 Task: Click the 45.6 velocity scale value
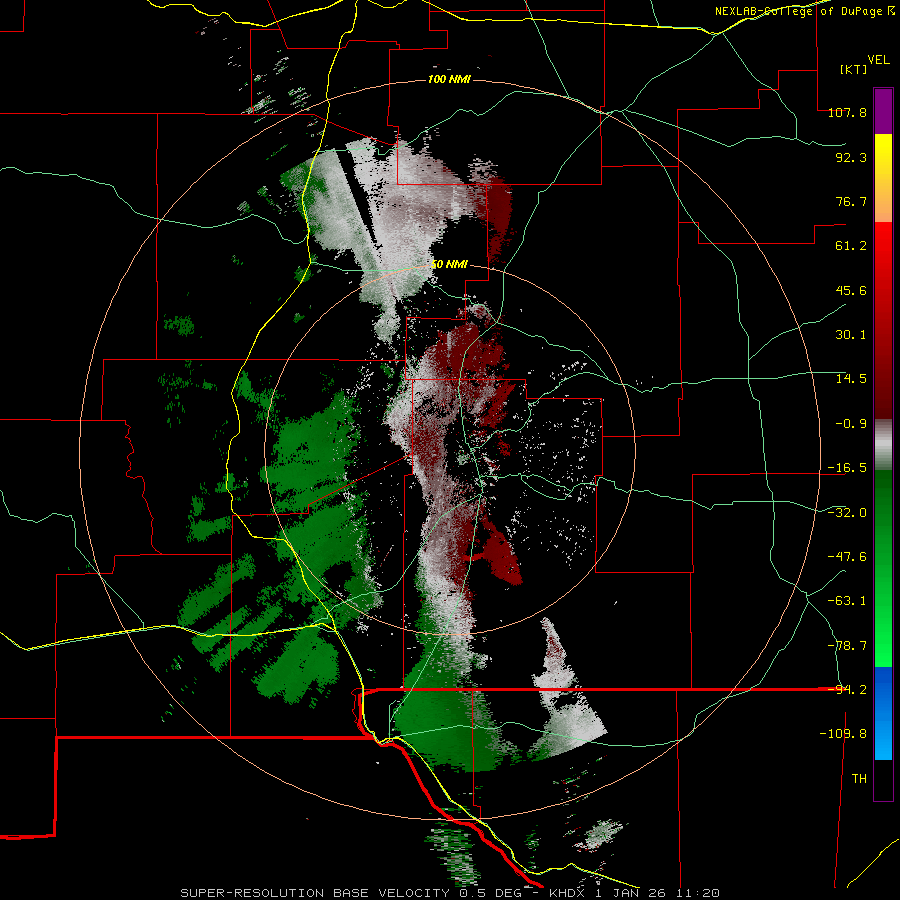point(851,290)
